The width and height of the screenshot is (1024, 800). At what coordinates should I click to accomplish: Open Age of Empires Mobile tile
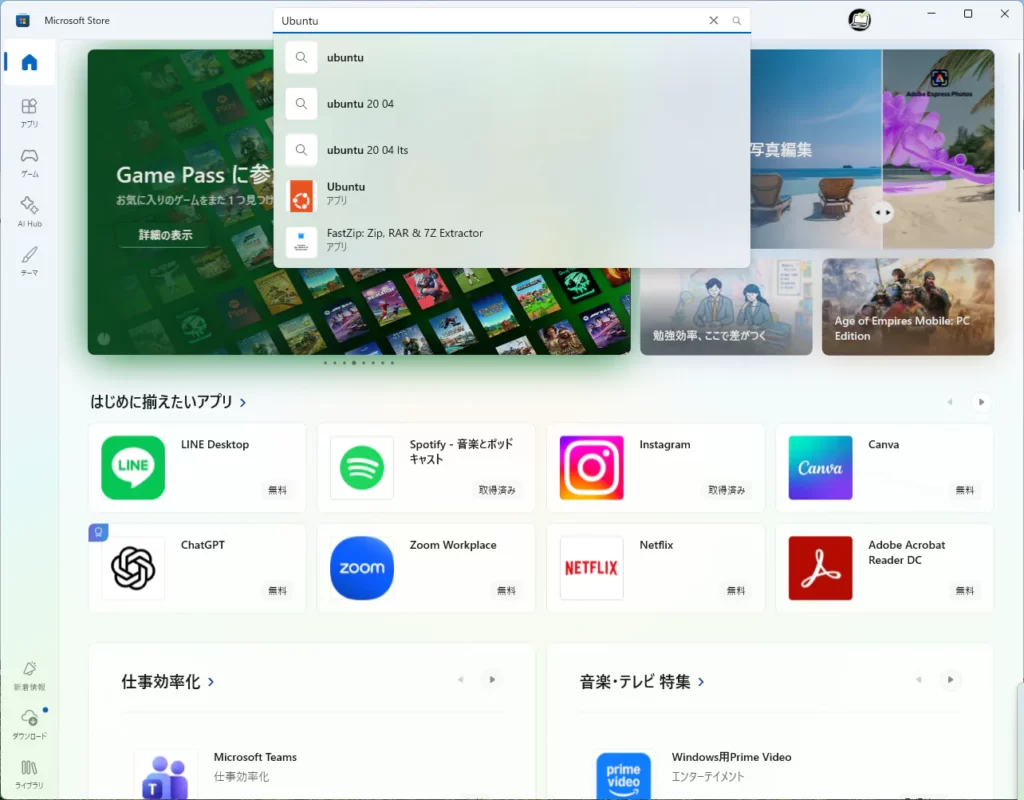[x=908, y=306]
